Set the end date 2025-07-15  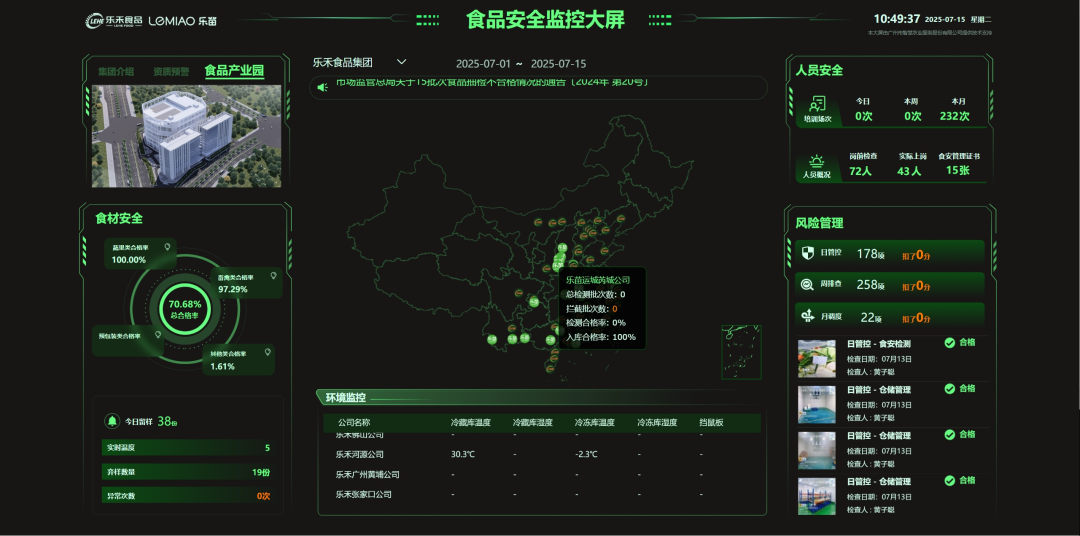point(559,64)
